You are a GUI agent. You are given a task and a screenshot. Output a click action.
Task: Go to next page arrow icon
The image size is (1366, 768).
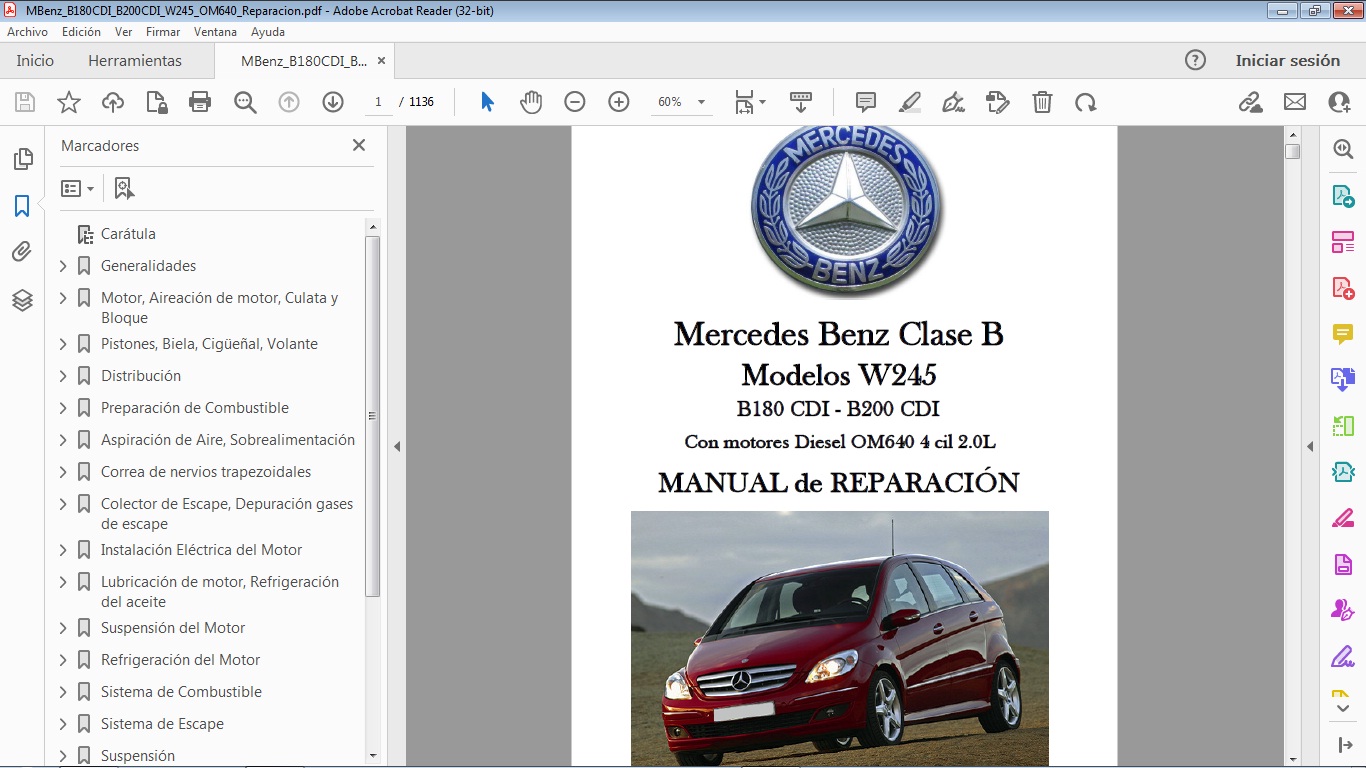pyautogui.click(x=333, y=102)
